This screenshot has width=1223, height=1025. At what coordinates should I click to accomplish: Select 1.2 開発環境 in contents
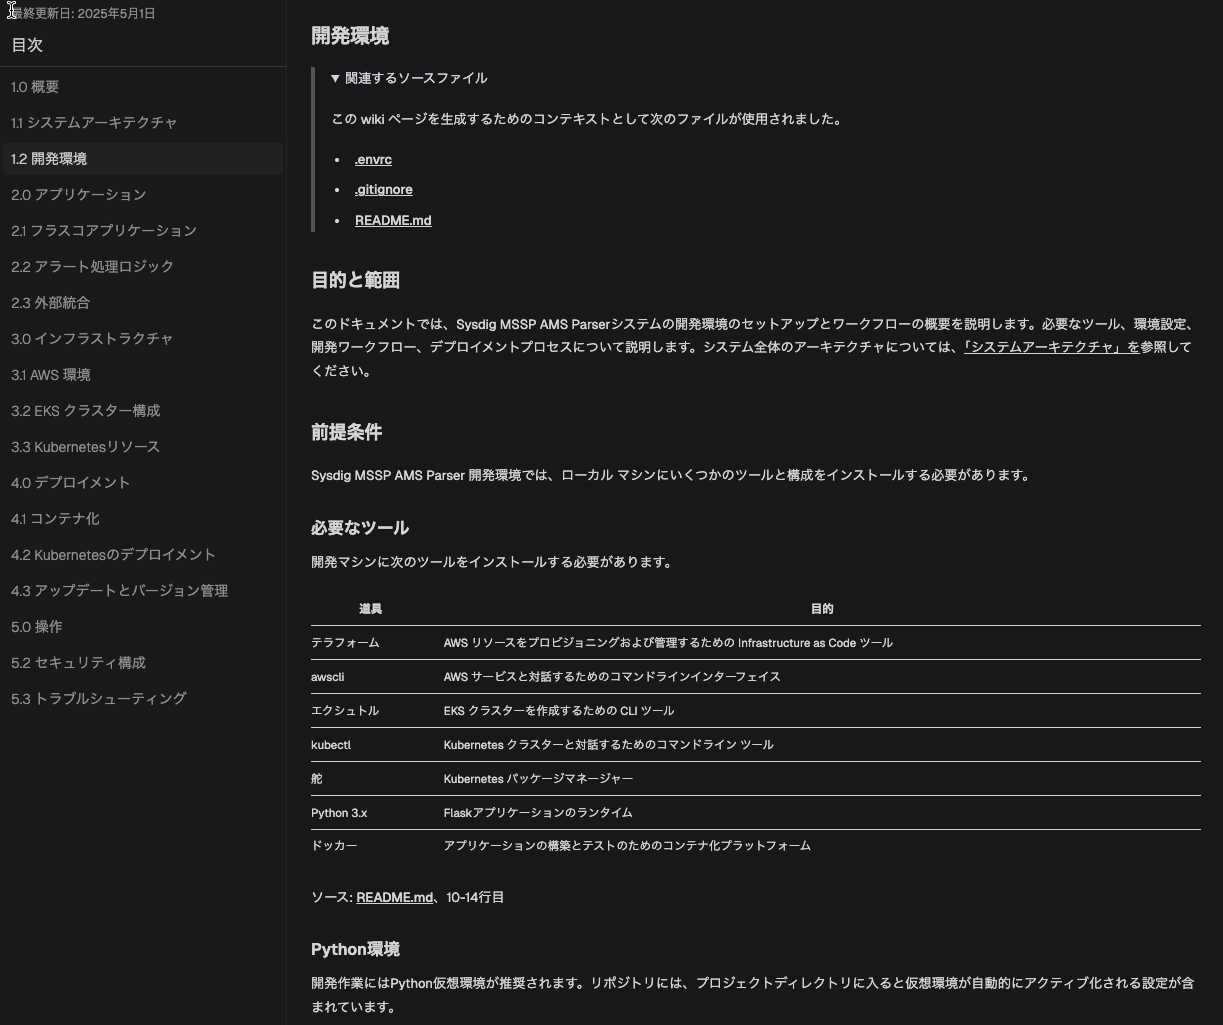pyautogui.click(x=142, y=159)
